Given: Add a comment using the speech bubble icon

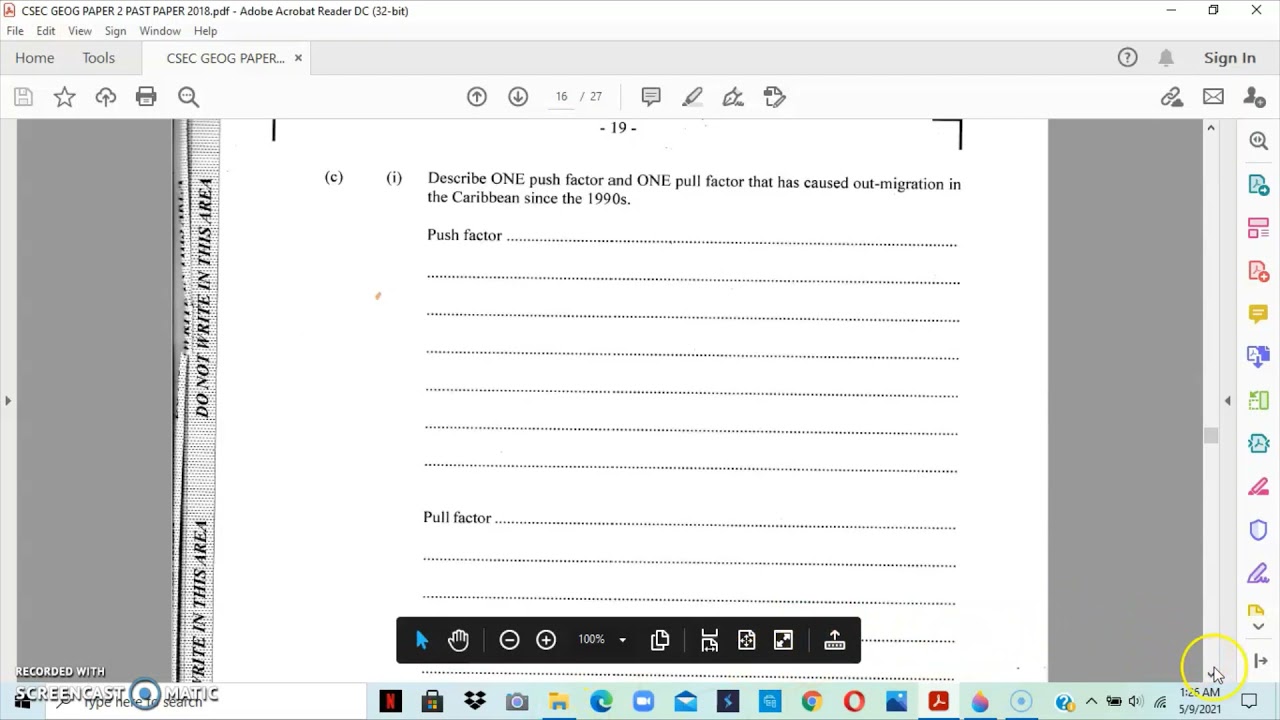Looking at the screenshot, I should pos(651,97).
